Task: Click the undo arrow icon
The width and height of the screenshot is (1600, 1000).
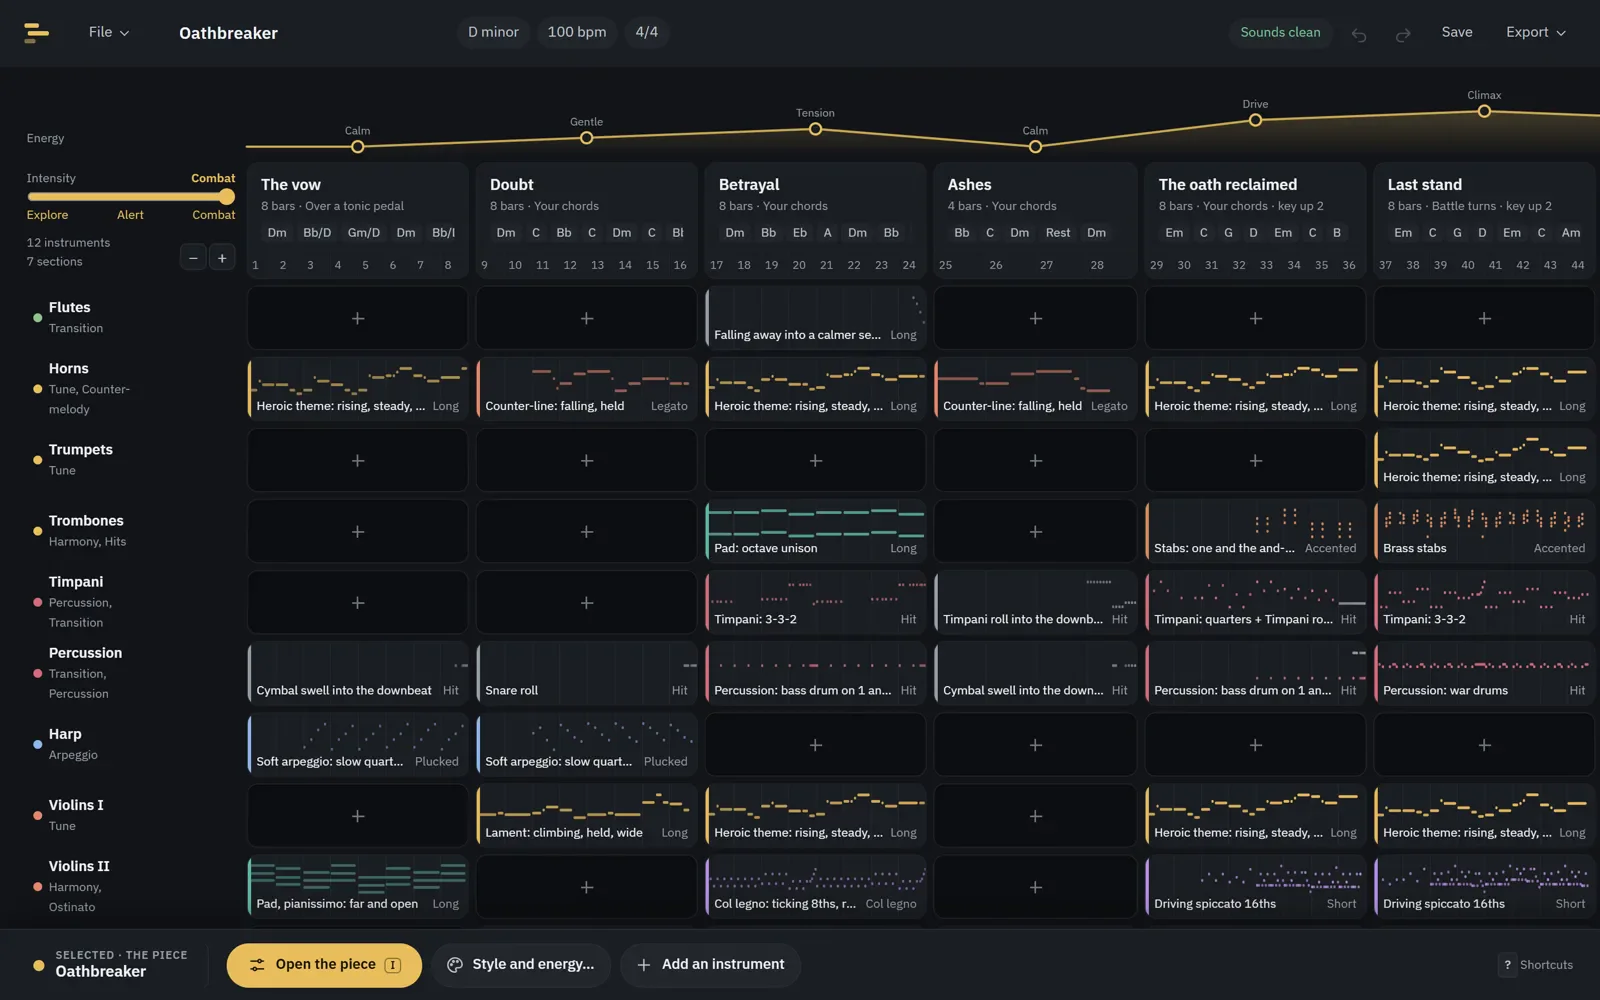Action: click(x=1359, y=35)
